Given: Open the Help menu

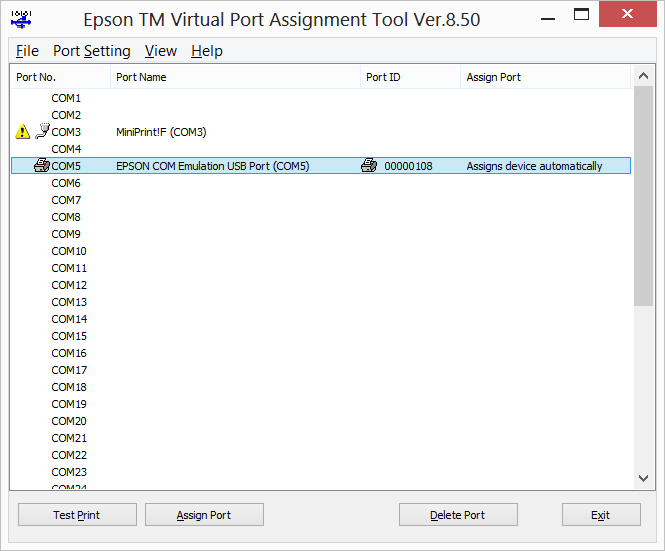Looking at the screenshot, I should click(x=207, y=51).
